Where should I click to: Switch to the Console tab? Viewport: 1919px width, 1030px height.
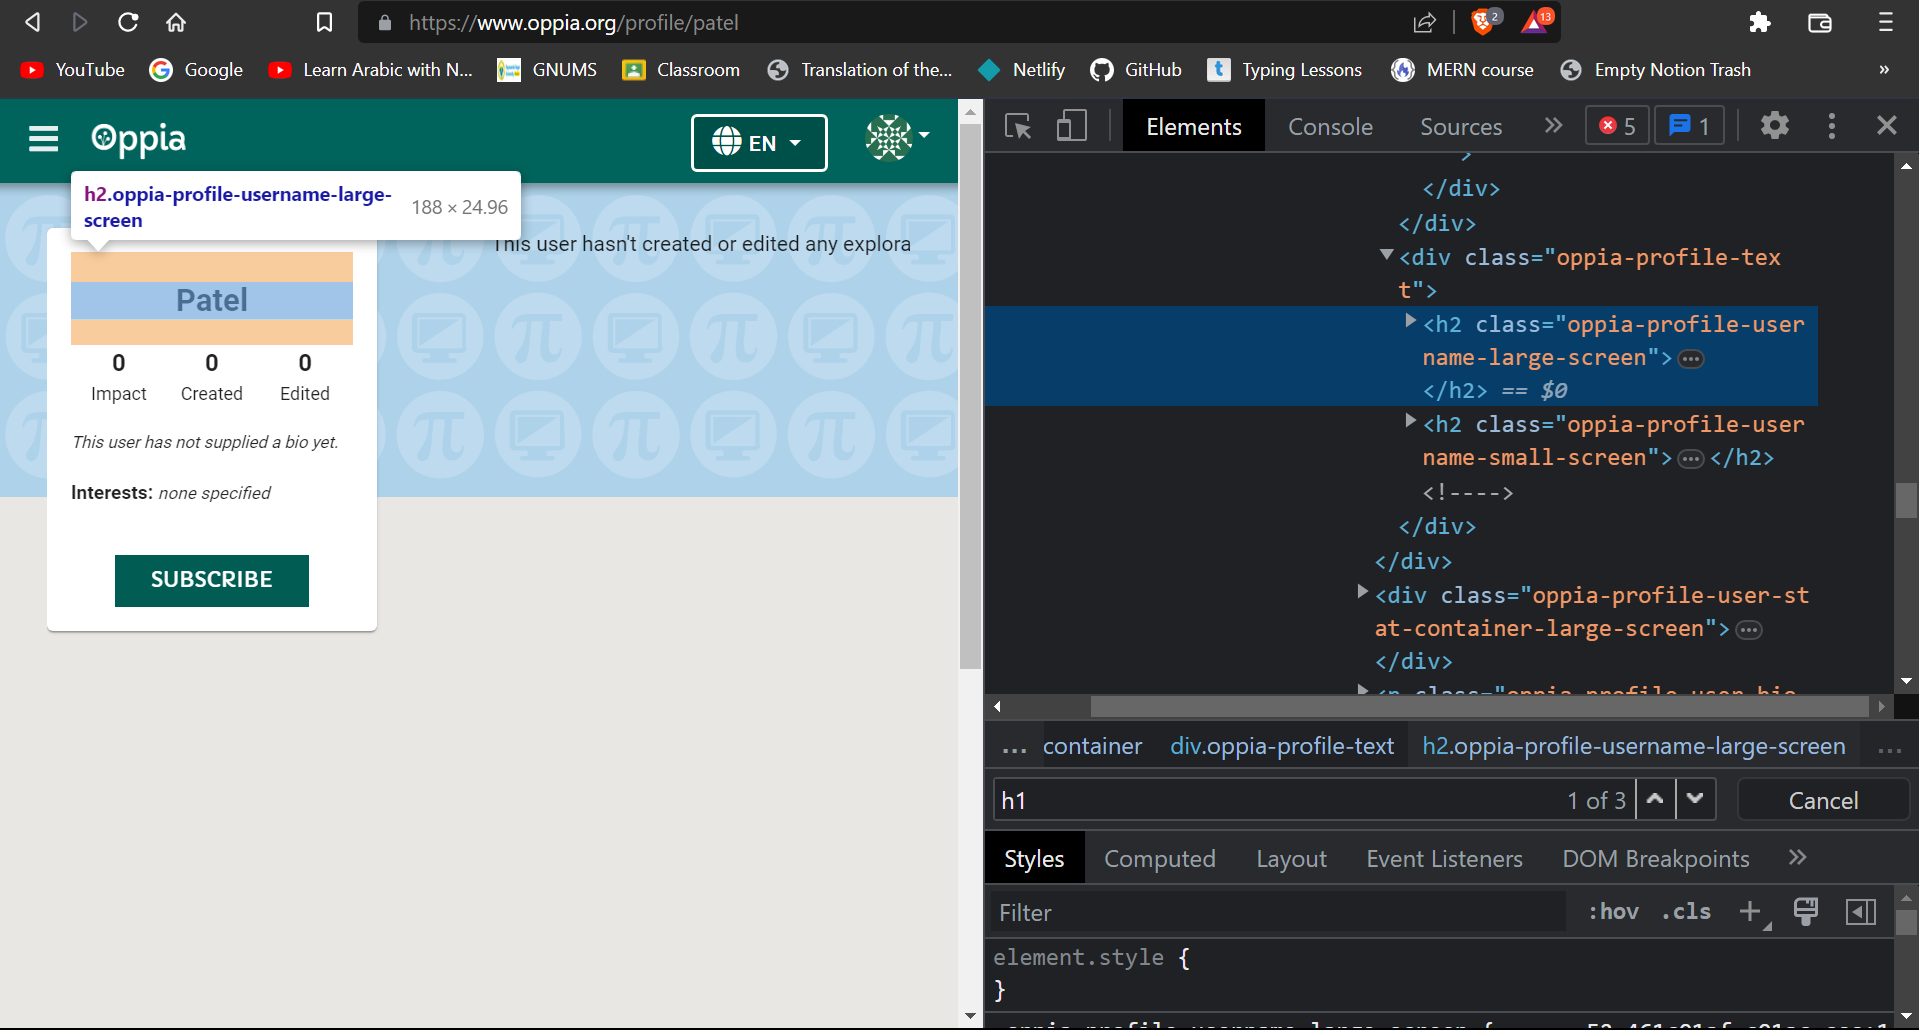1330,126
